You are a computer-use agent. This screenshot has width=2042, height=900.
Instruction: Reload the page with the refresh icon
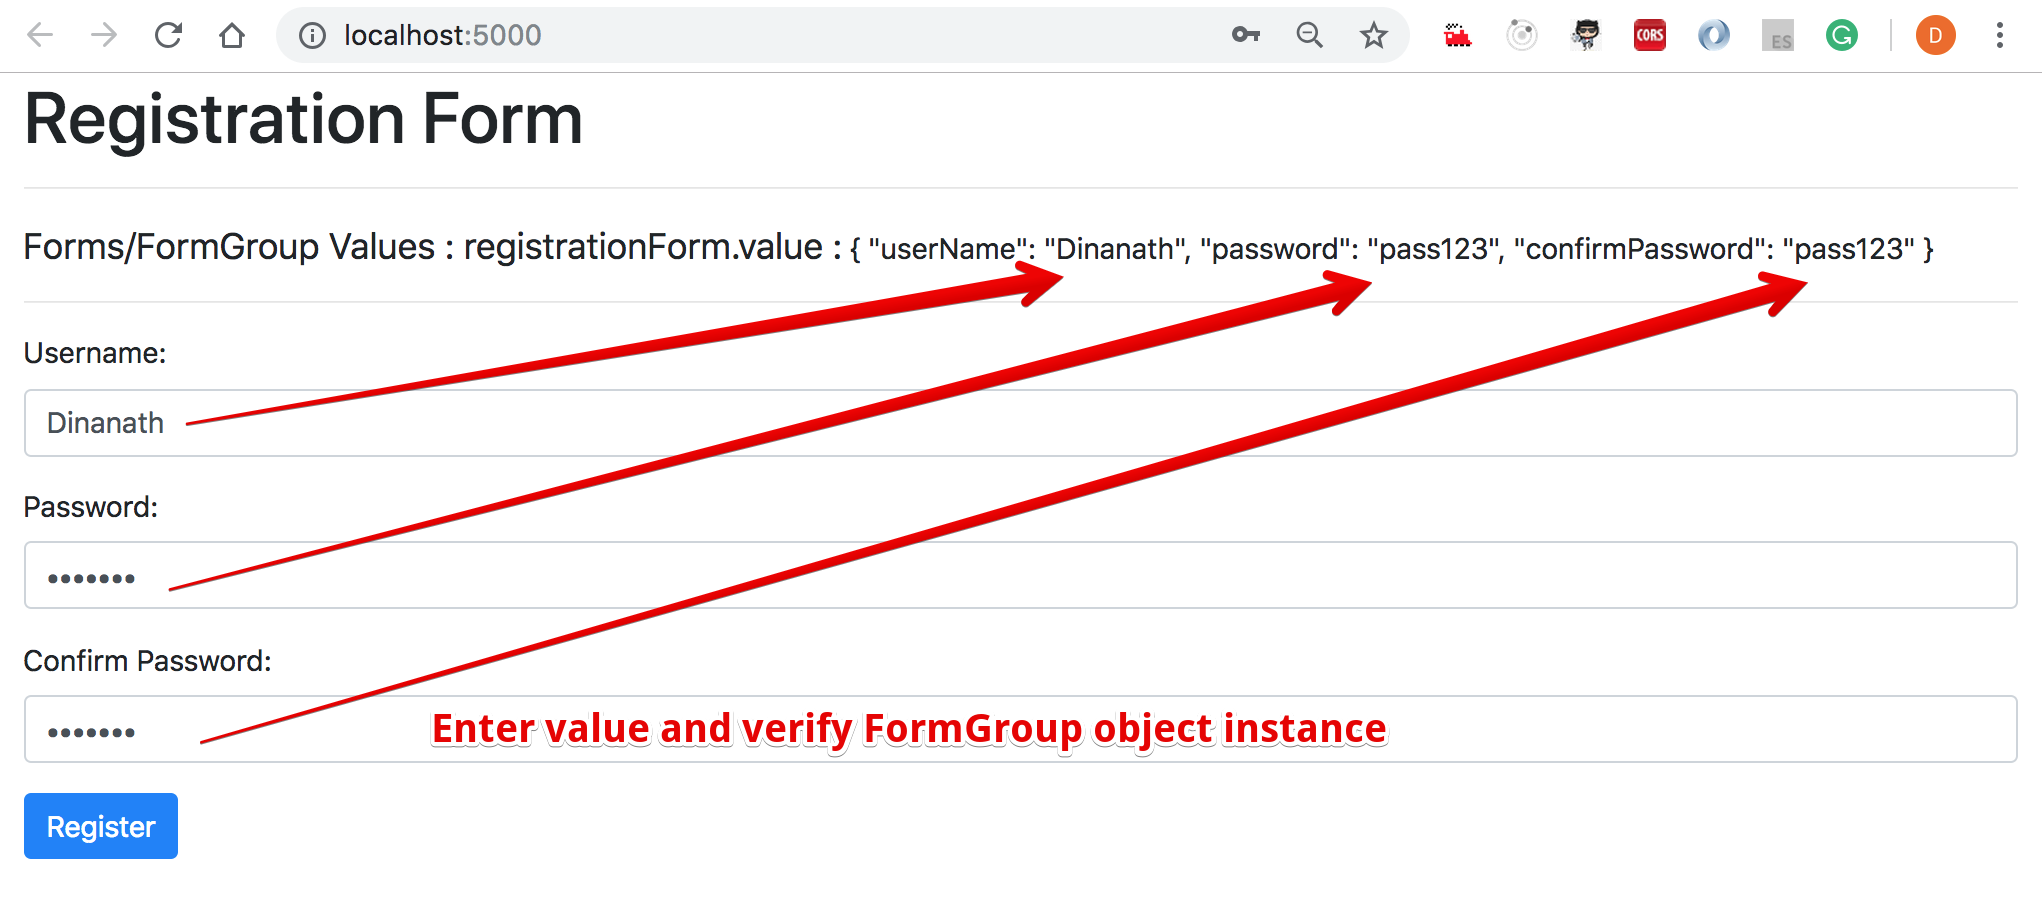[168, 36]
